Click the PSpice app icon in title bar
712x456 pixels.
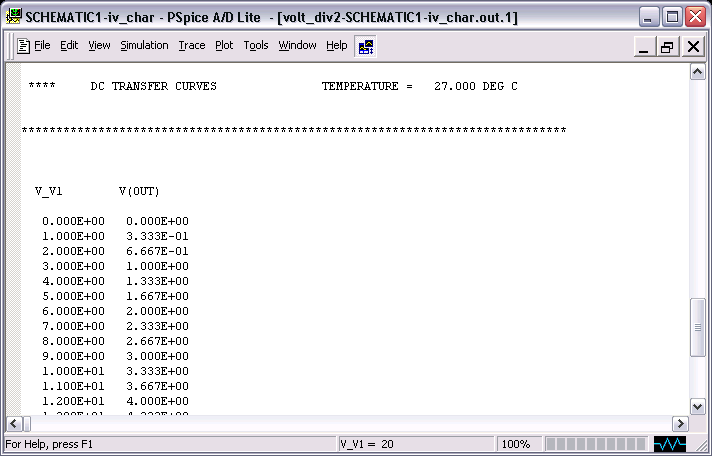tap(14, 17)
